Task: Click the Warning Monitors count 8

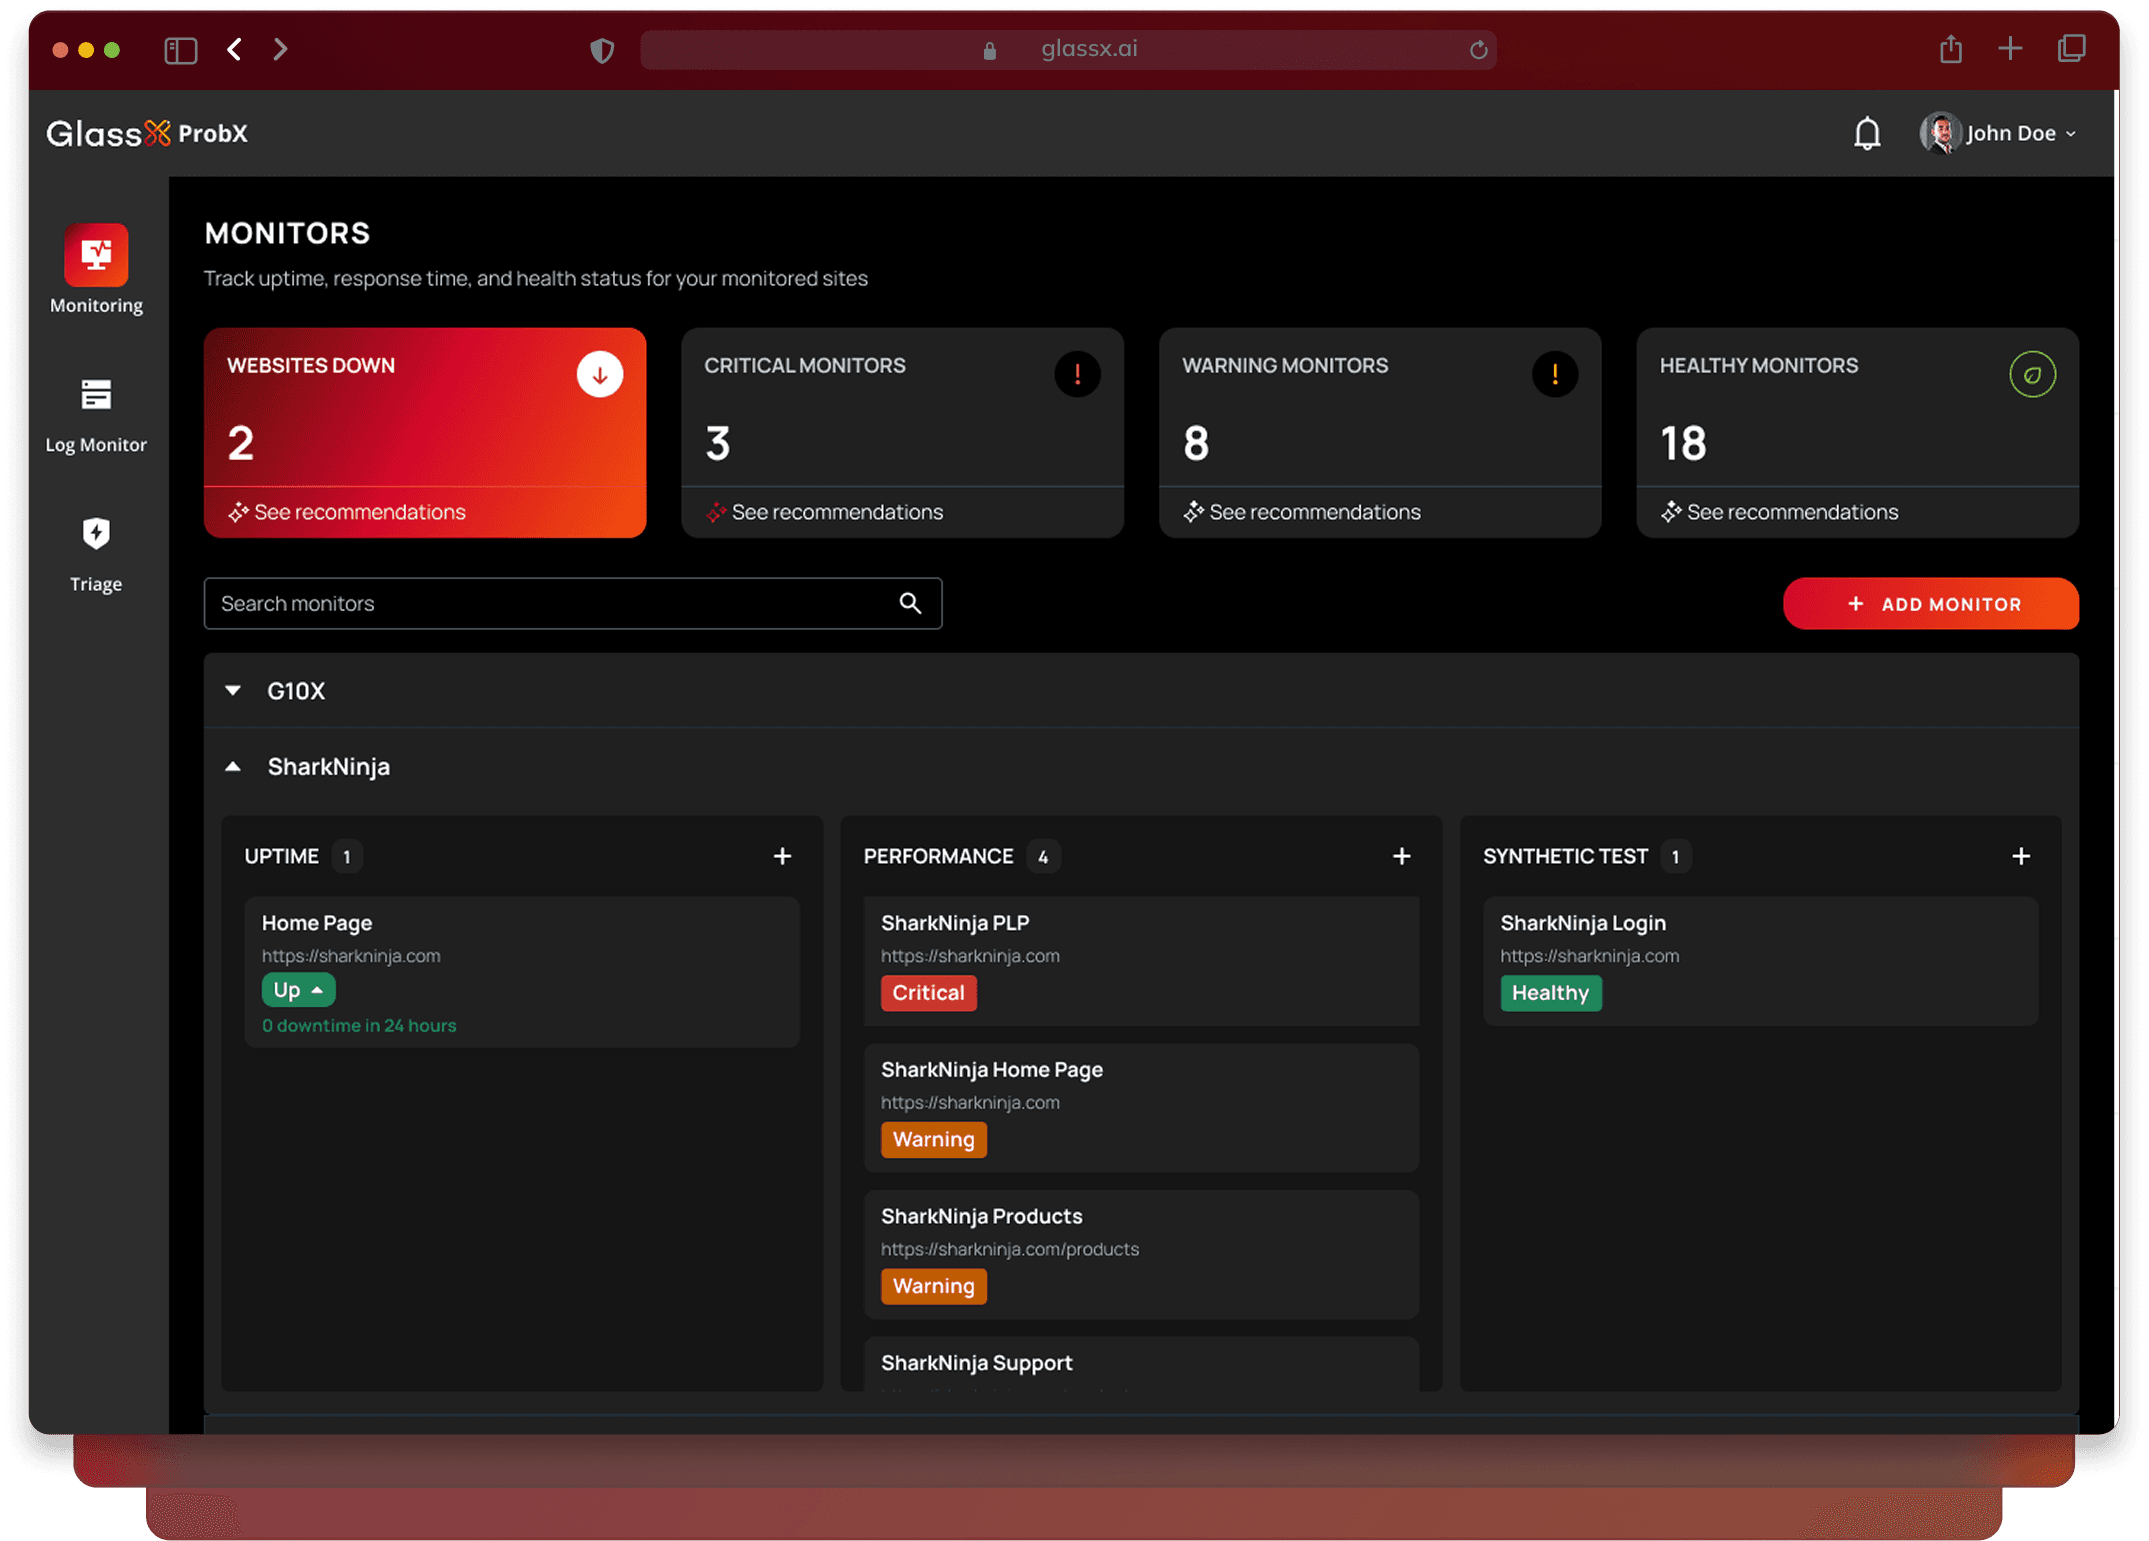Action: coord(1196,443)
